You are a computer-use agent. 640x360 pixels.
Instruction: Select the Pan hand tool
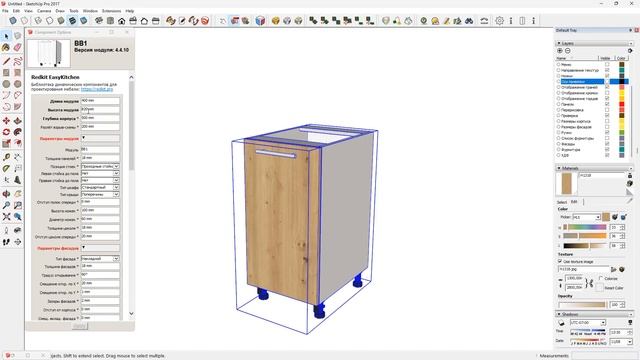(x=18, y=194)
